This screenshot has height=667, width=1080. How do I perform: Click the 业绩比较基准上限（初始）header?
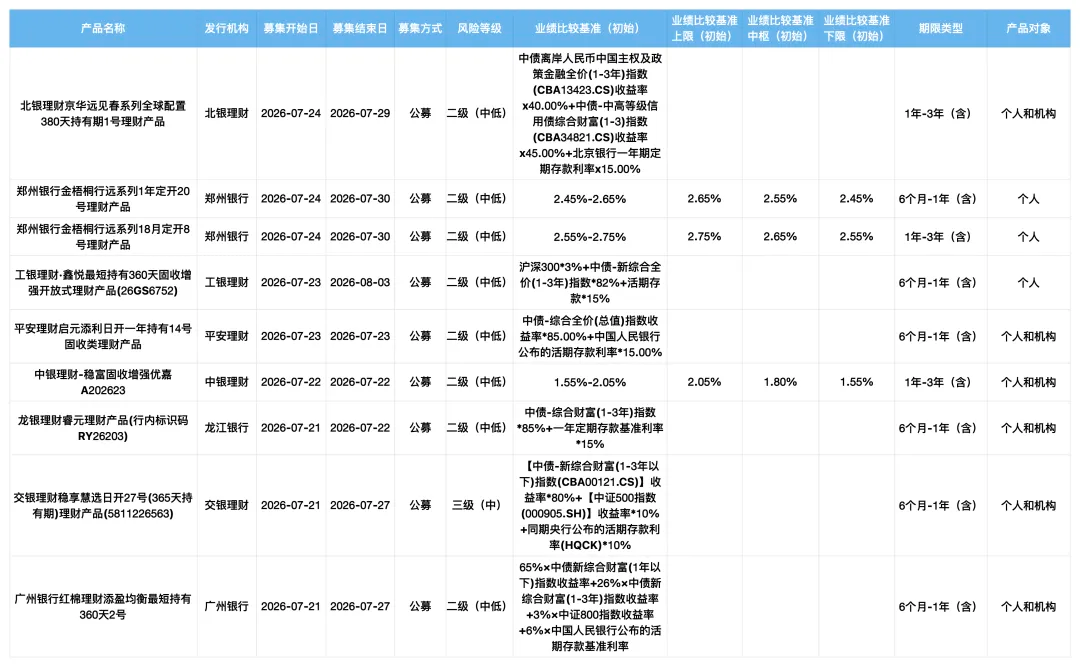(705, 28)
